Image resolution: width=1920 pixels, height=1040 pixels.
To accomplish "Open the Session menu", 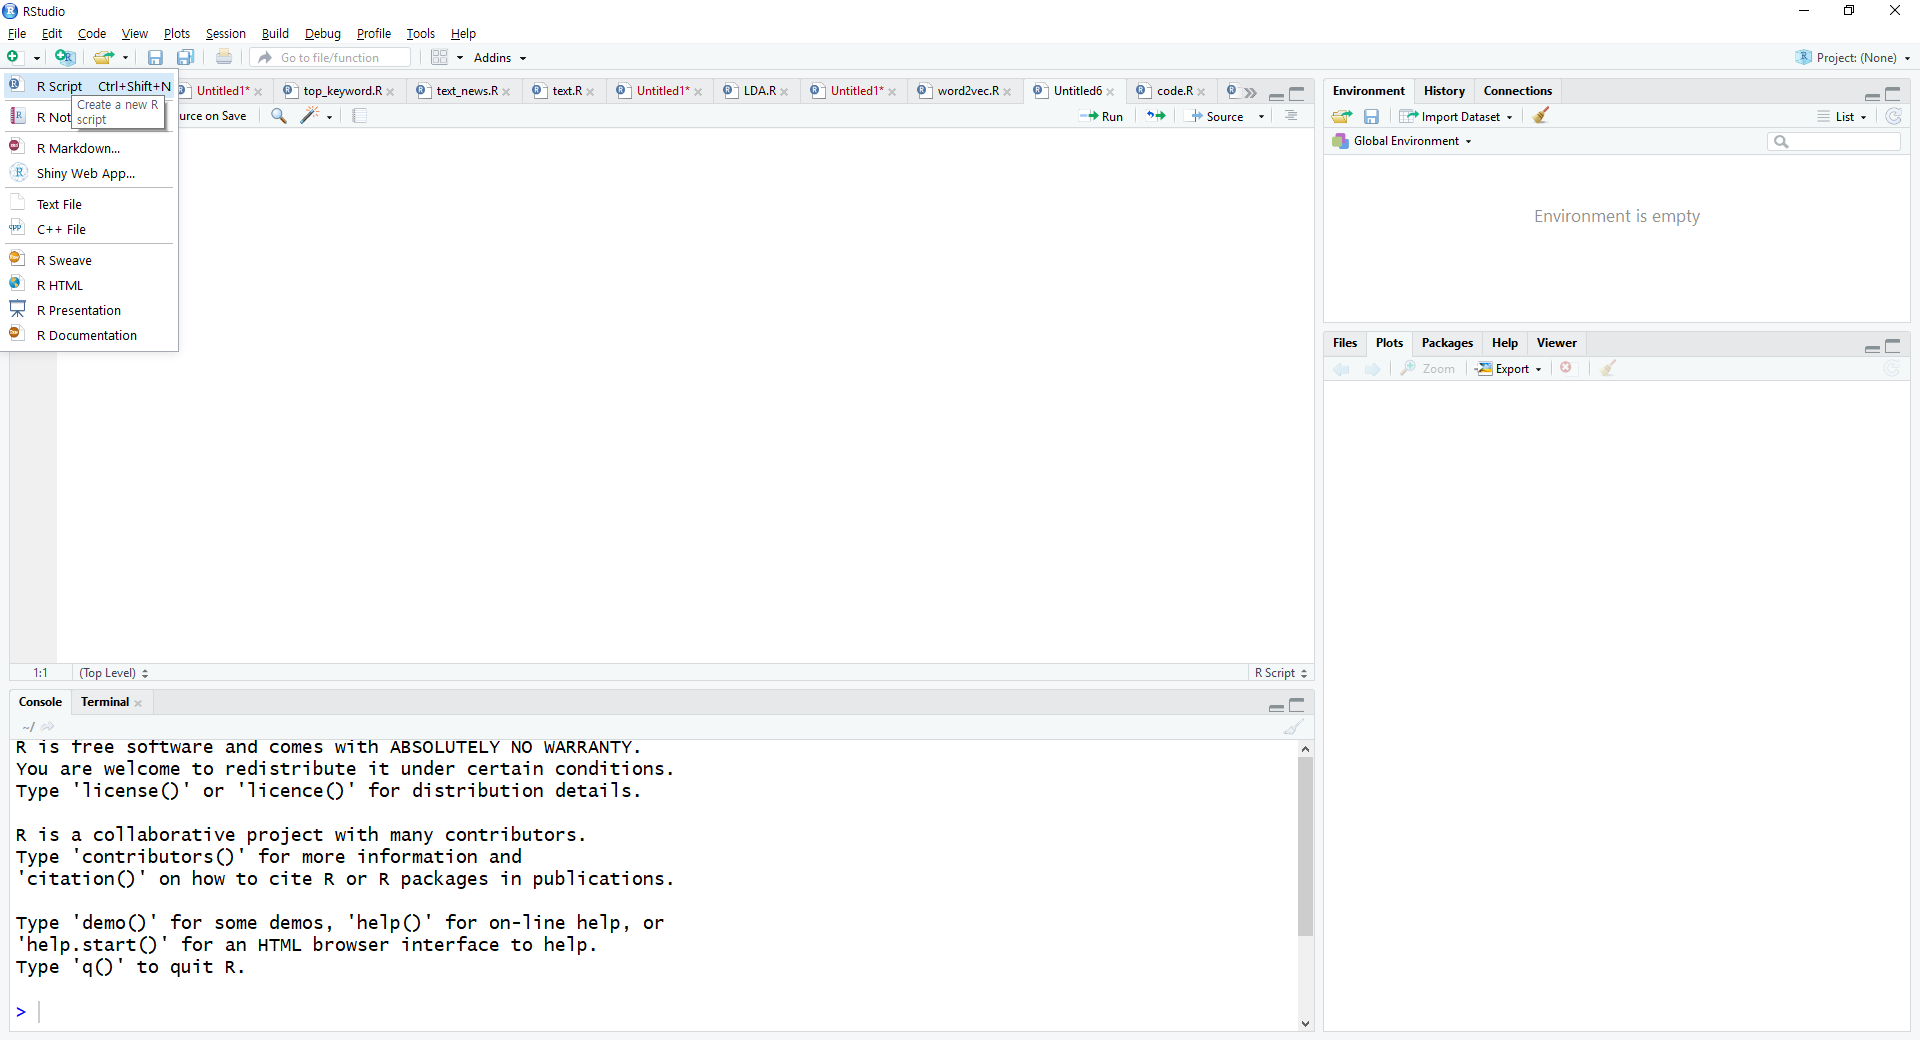I will (225, 33).
